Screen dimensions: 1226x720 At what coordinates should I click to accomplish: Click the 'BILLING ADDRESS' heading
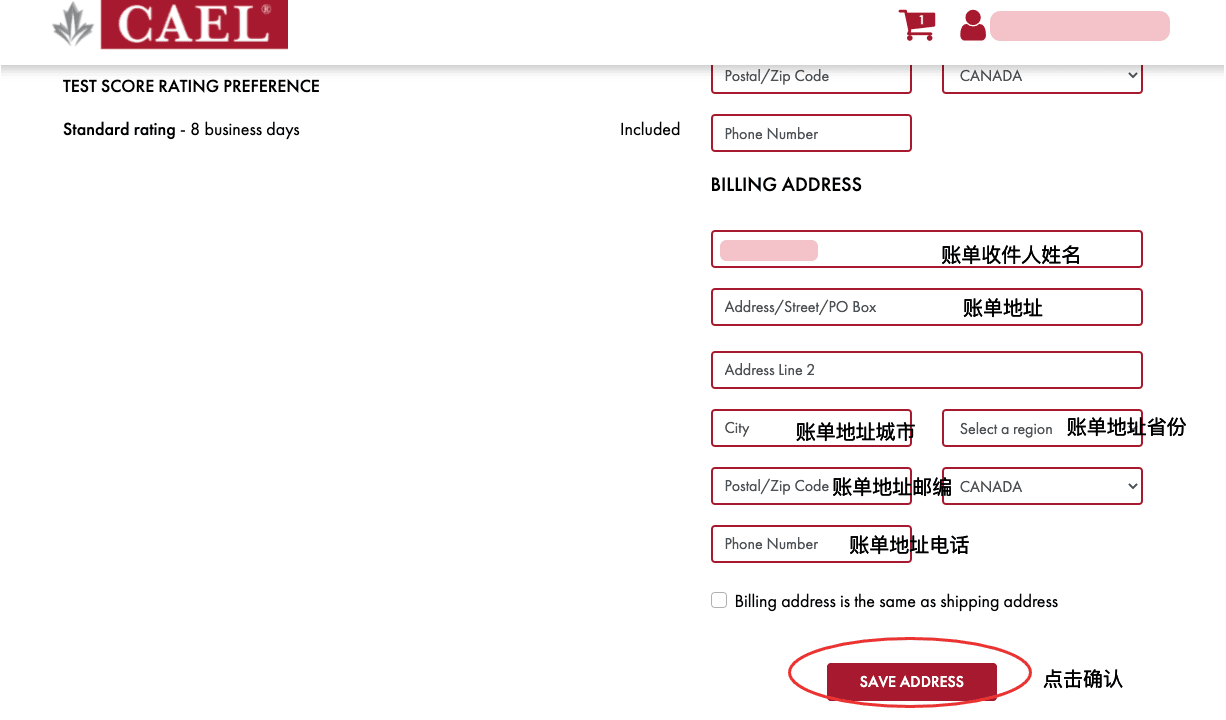pos(786,185)
